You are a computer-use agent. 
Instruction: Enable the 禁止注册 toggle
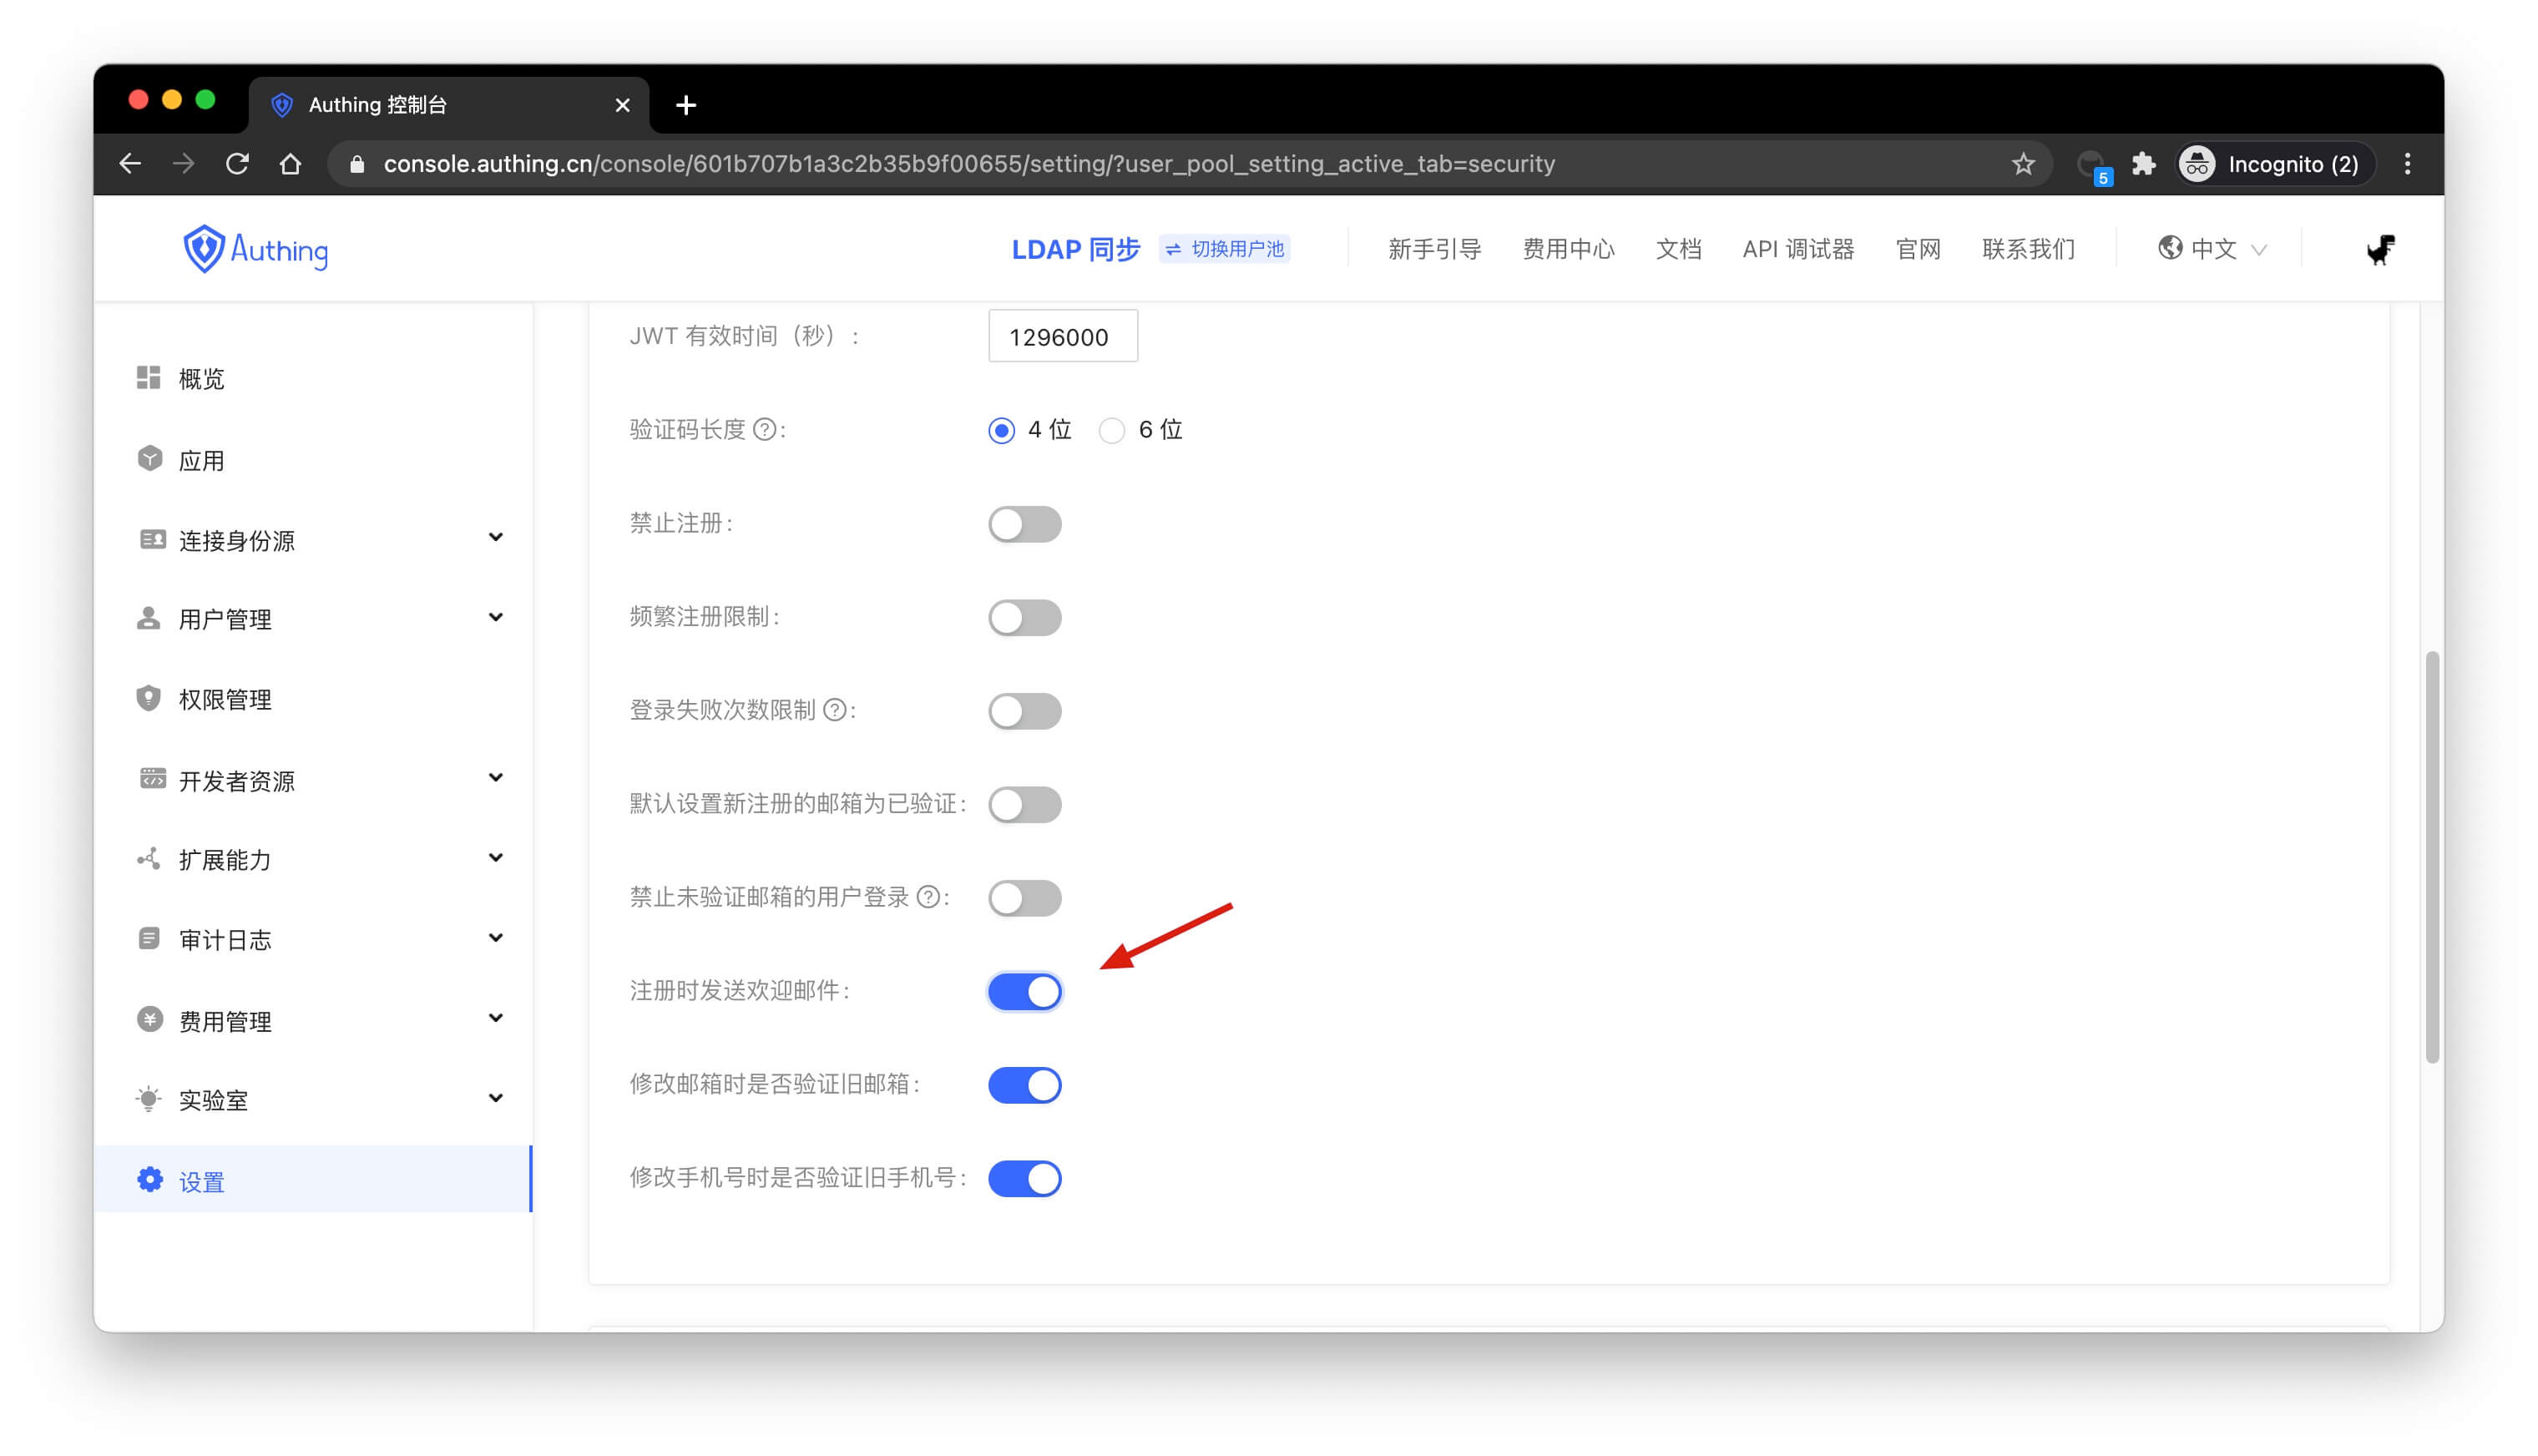1024,524
